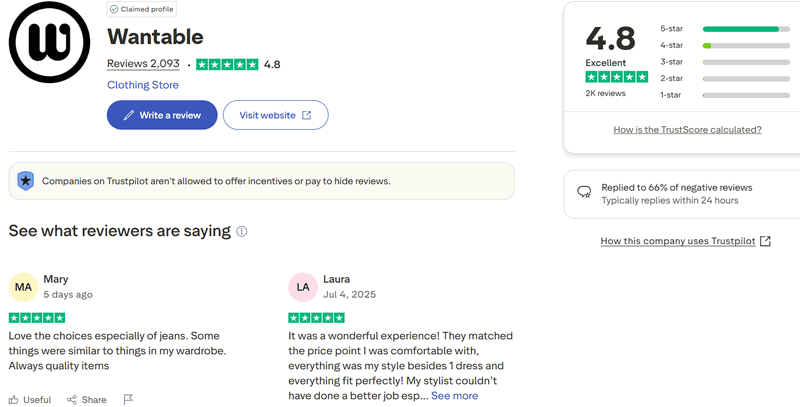Click the info icon beside reviewers heading
800x407 pixels.
pos(241,231)
